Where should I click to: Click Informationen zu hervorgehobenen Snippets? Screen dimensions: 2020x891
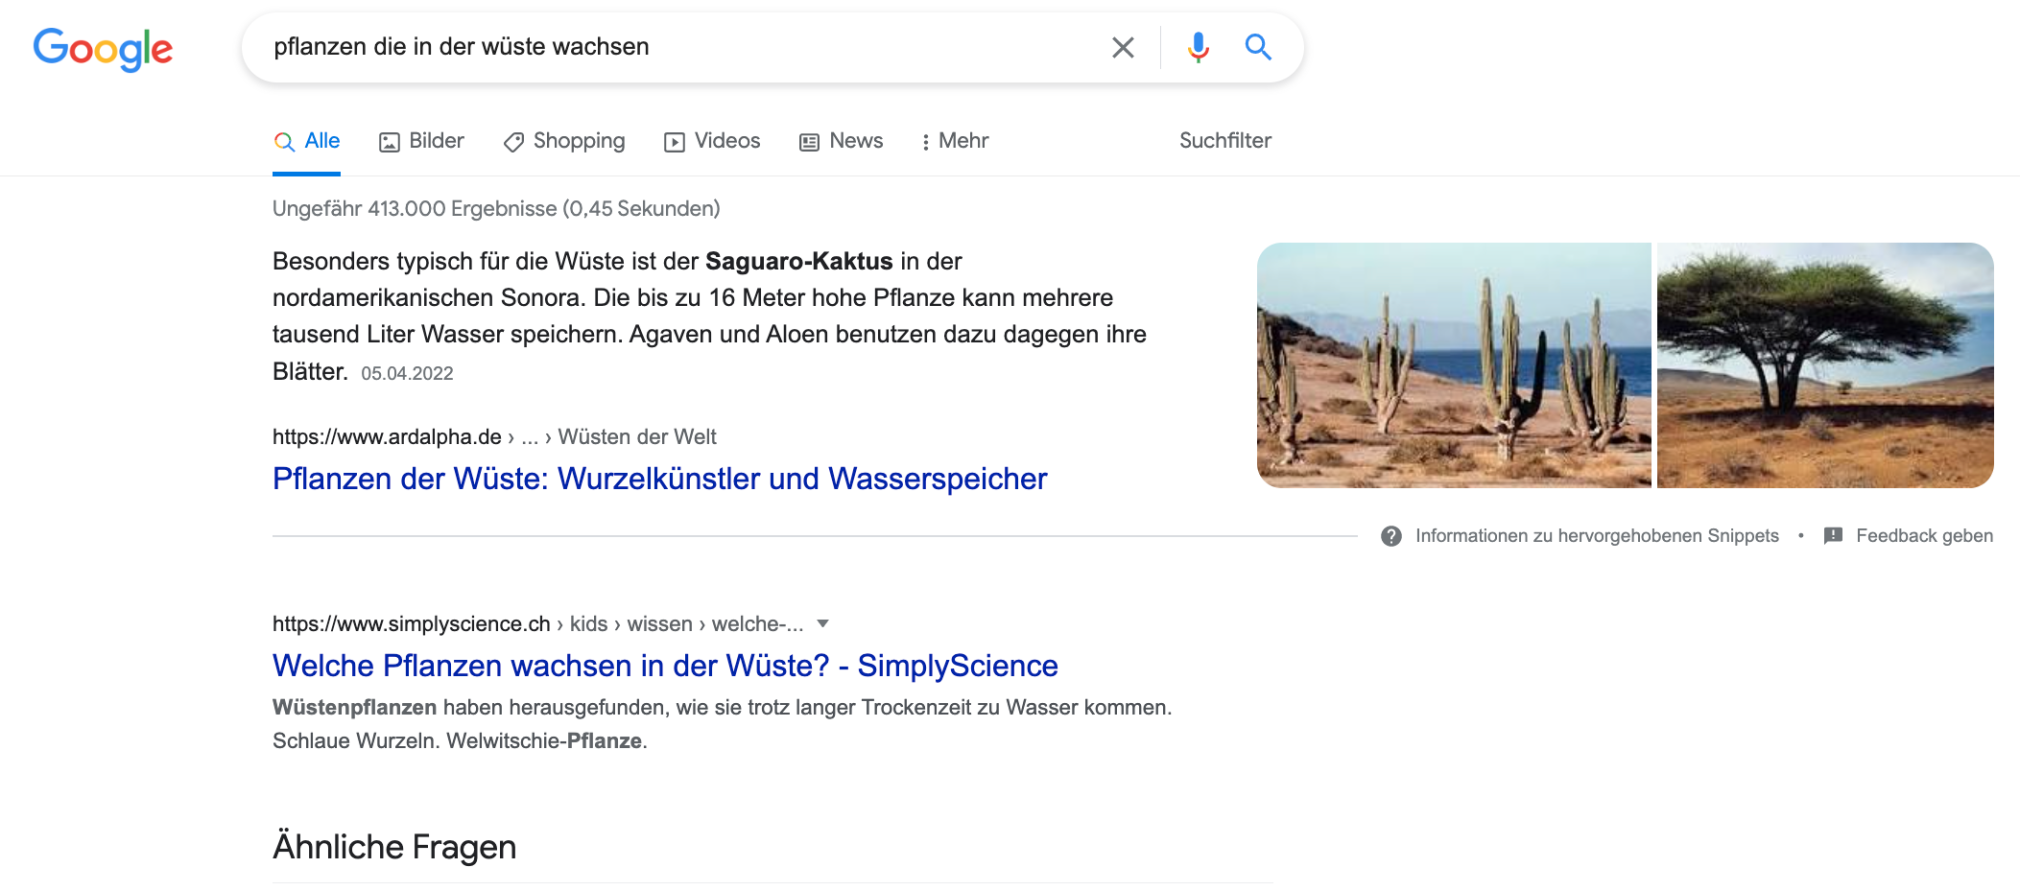click(x=1596, y=535)
